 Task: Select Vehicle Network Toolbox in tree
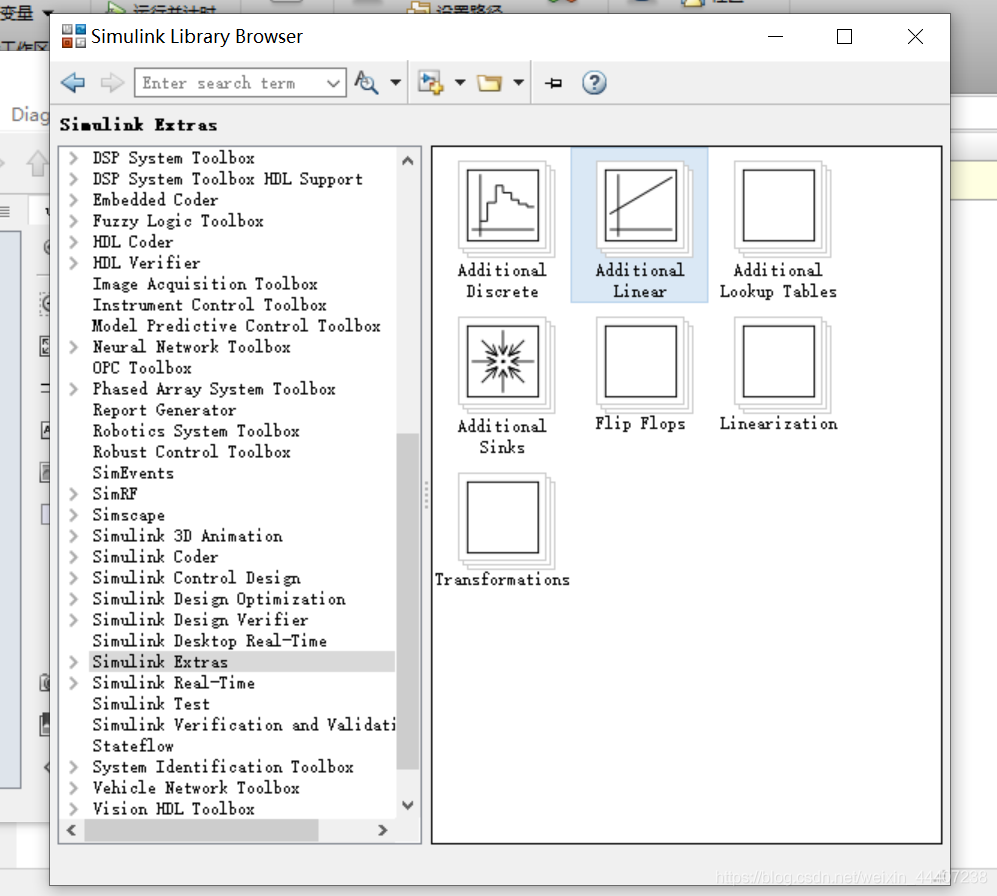(x=196, y=787)
